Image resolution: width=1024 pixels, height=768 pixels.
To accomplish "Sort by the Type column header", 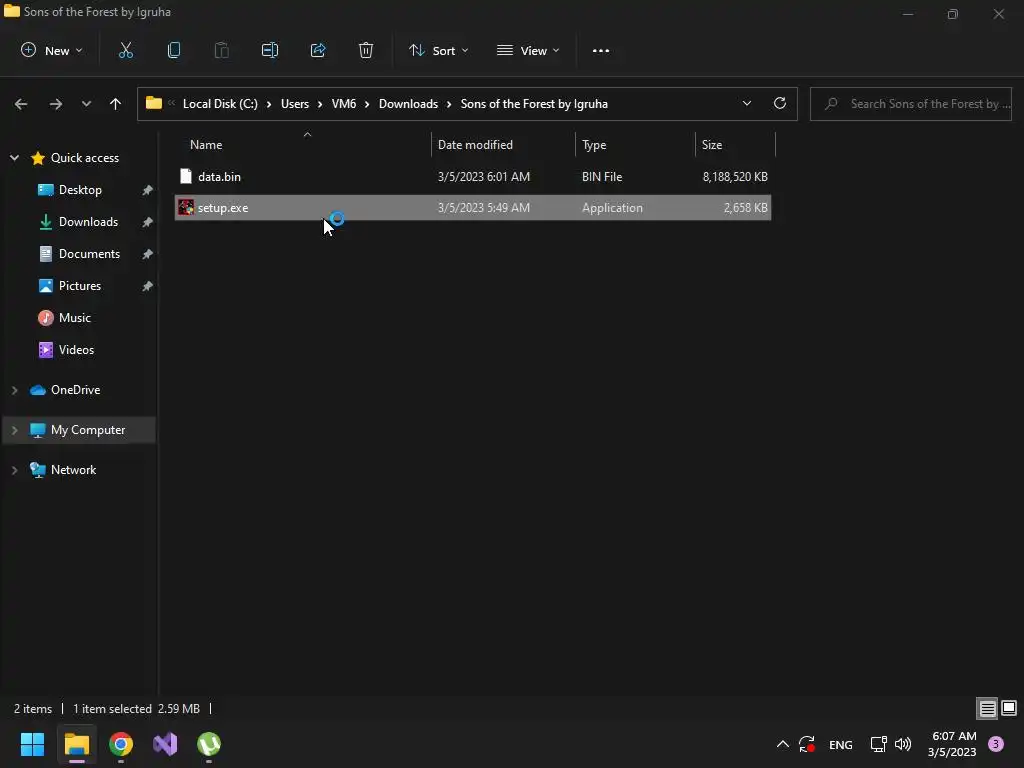I will [594, 144].
